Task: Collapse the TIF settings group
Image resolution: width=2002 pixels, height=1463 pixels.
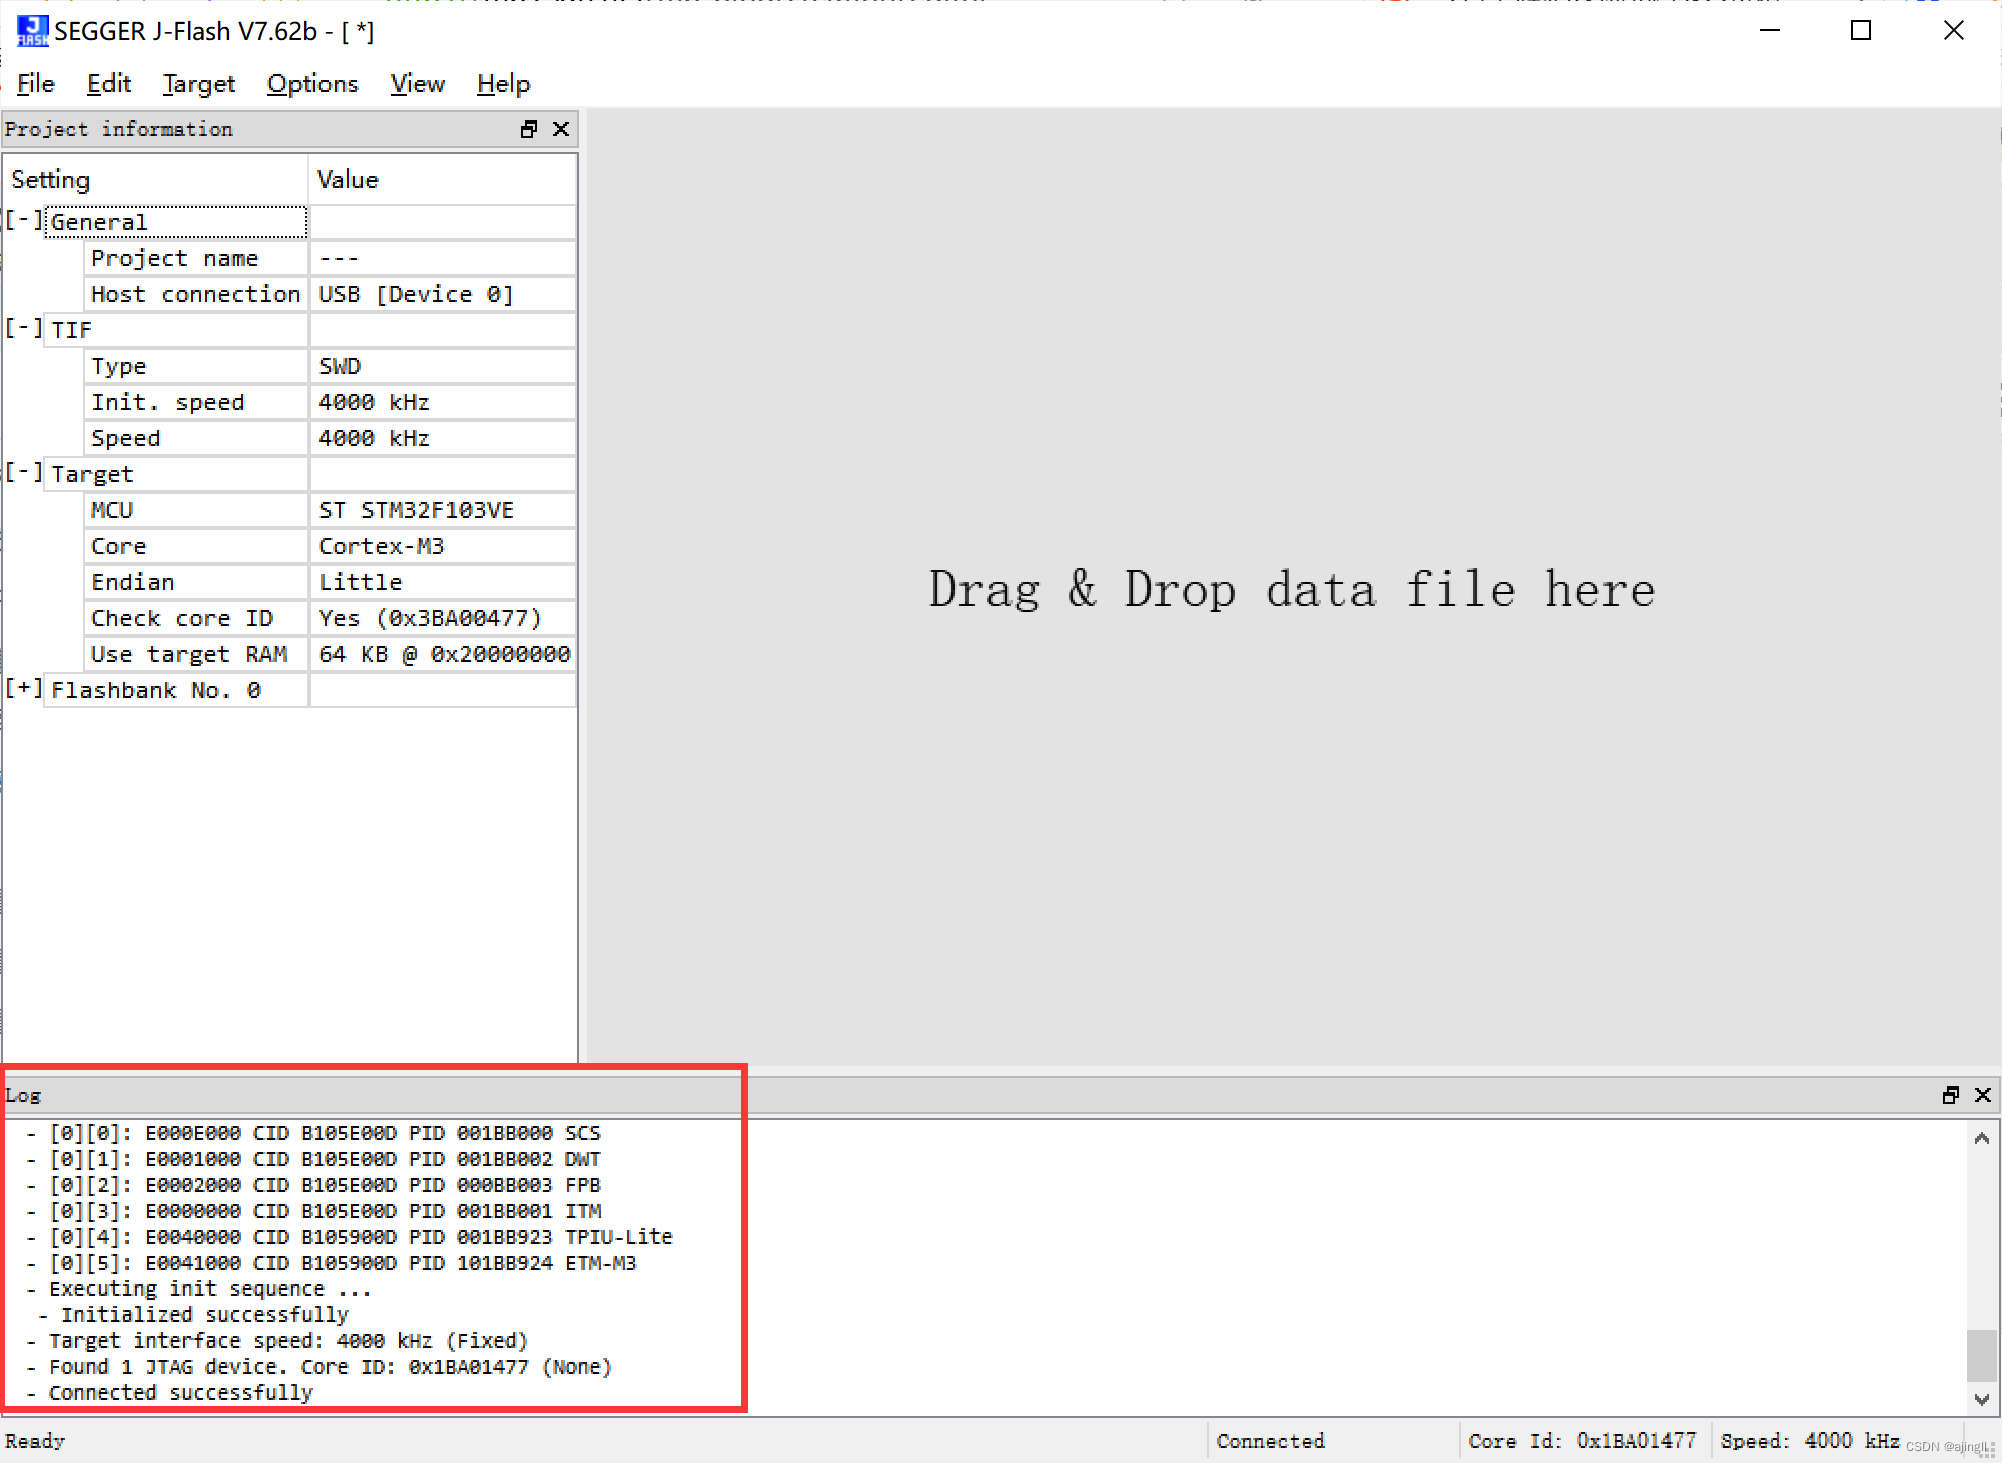Action: [x=23, y=328]
